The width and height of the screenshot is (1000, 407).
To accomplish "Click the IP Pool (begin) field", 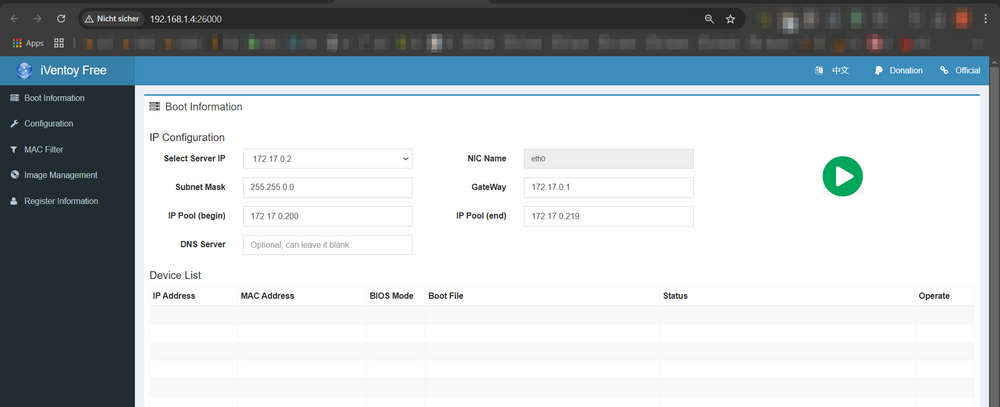I will click(x=328, y=216).
